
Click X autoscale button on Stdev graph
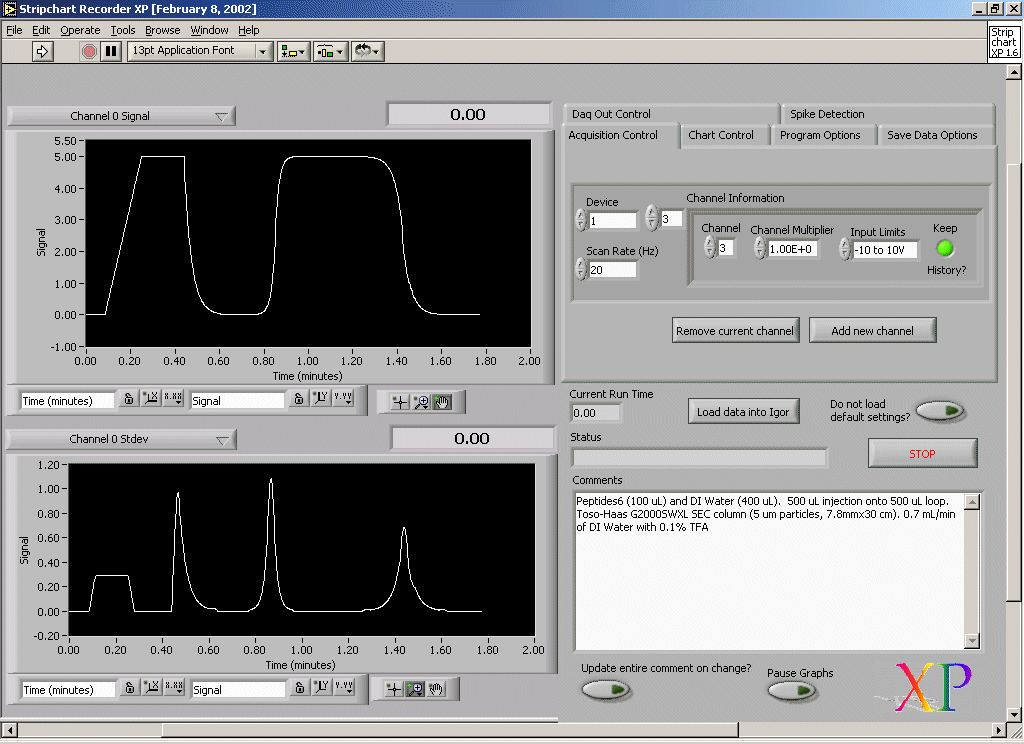[152, 687]
